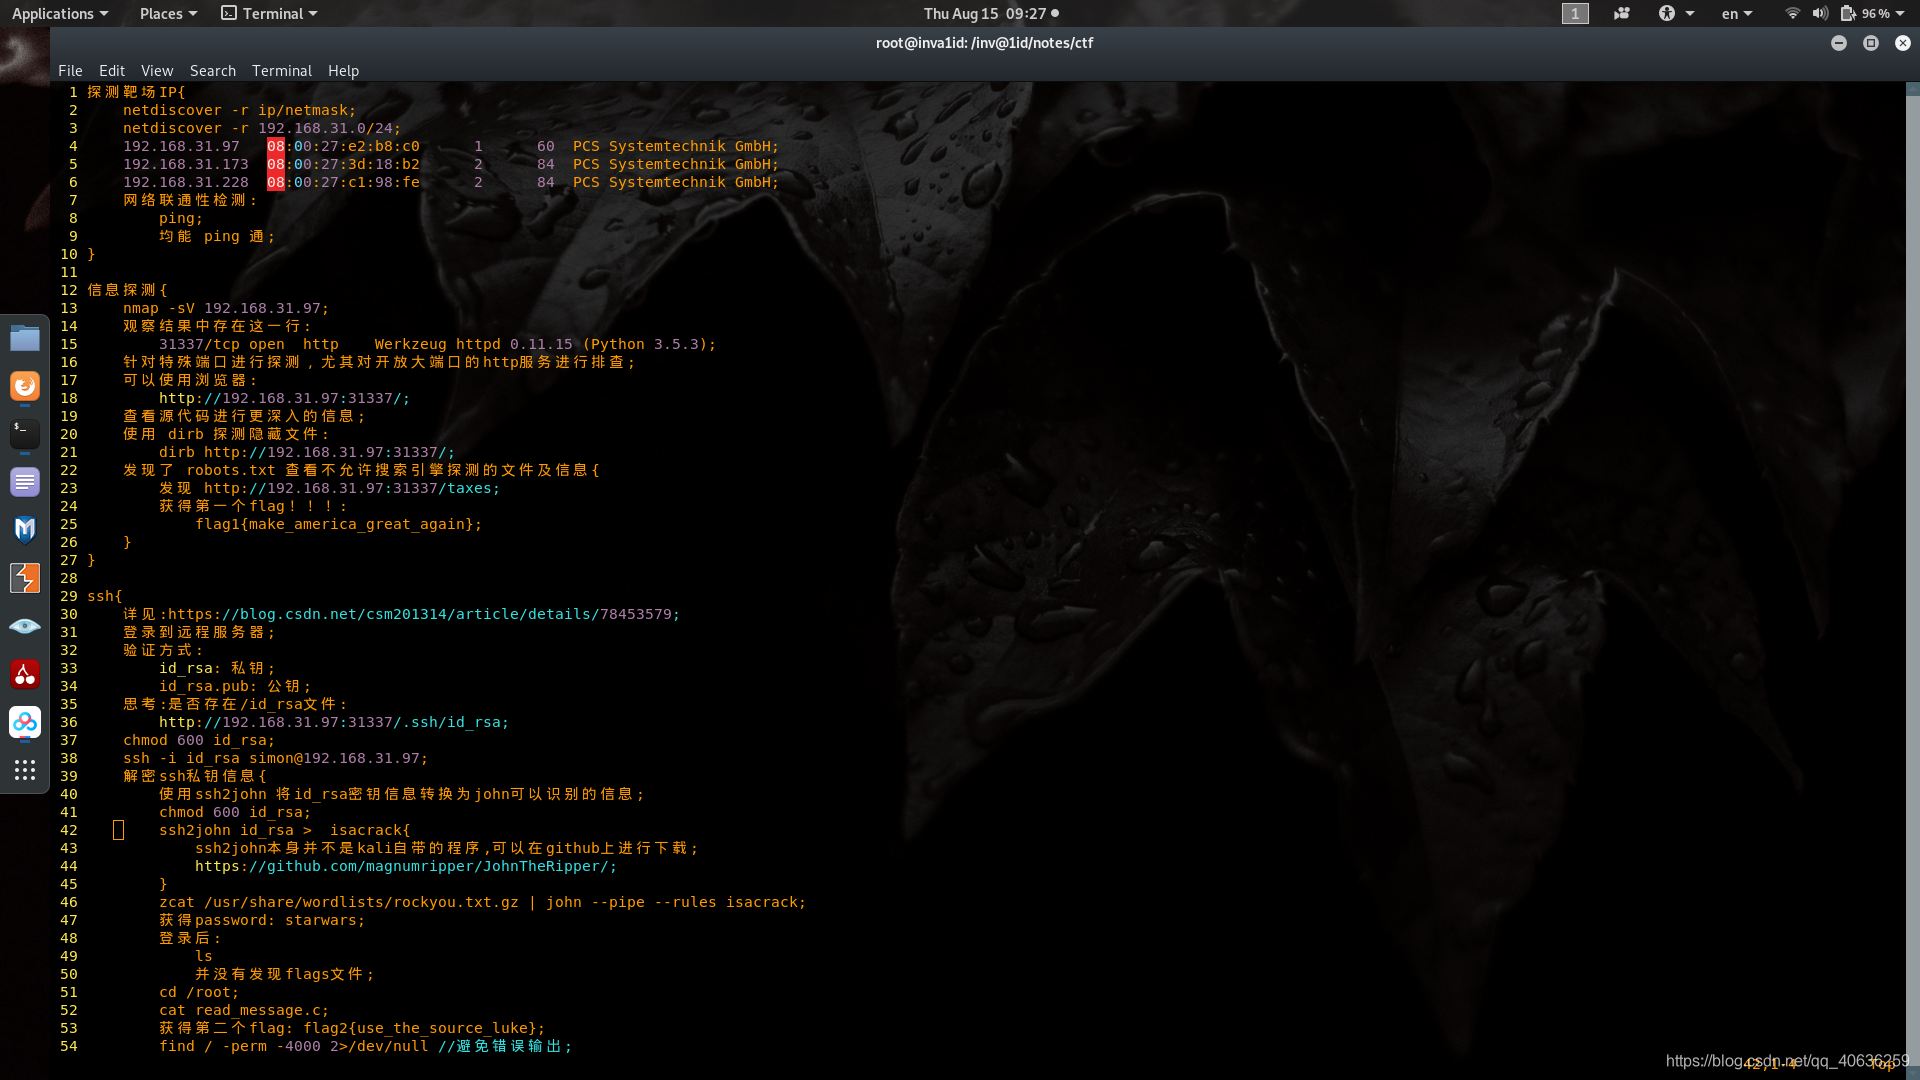Open the Files manager dock icon
1920x1080 pixels.
[x=25, y=338]
